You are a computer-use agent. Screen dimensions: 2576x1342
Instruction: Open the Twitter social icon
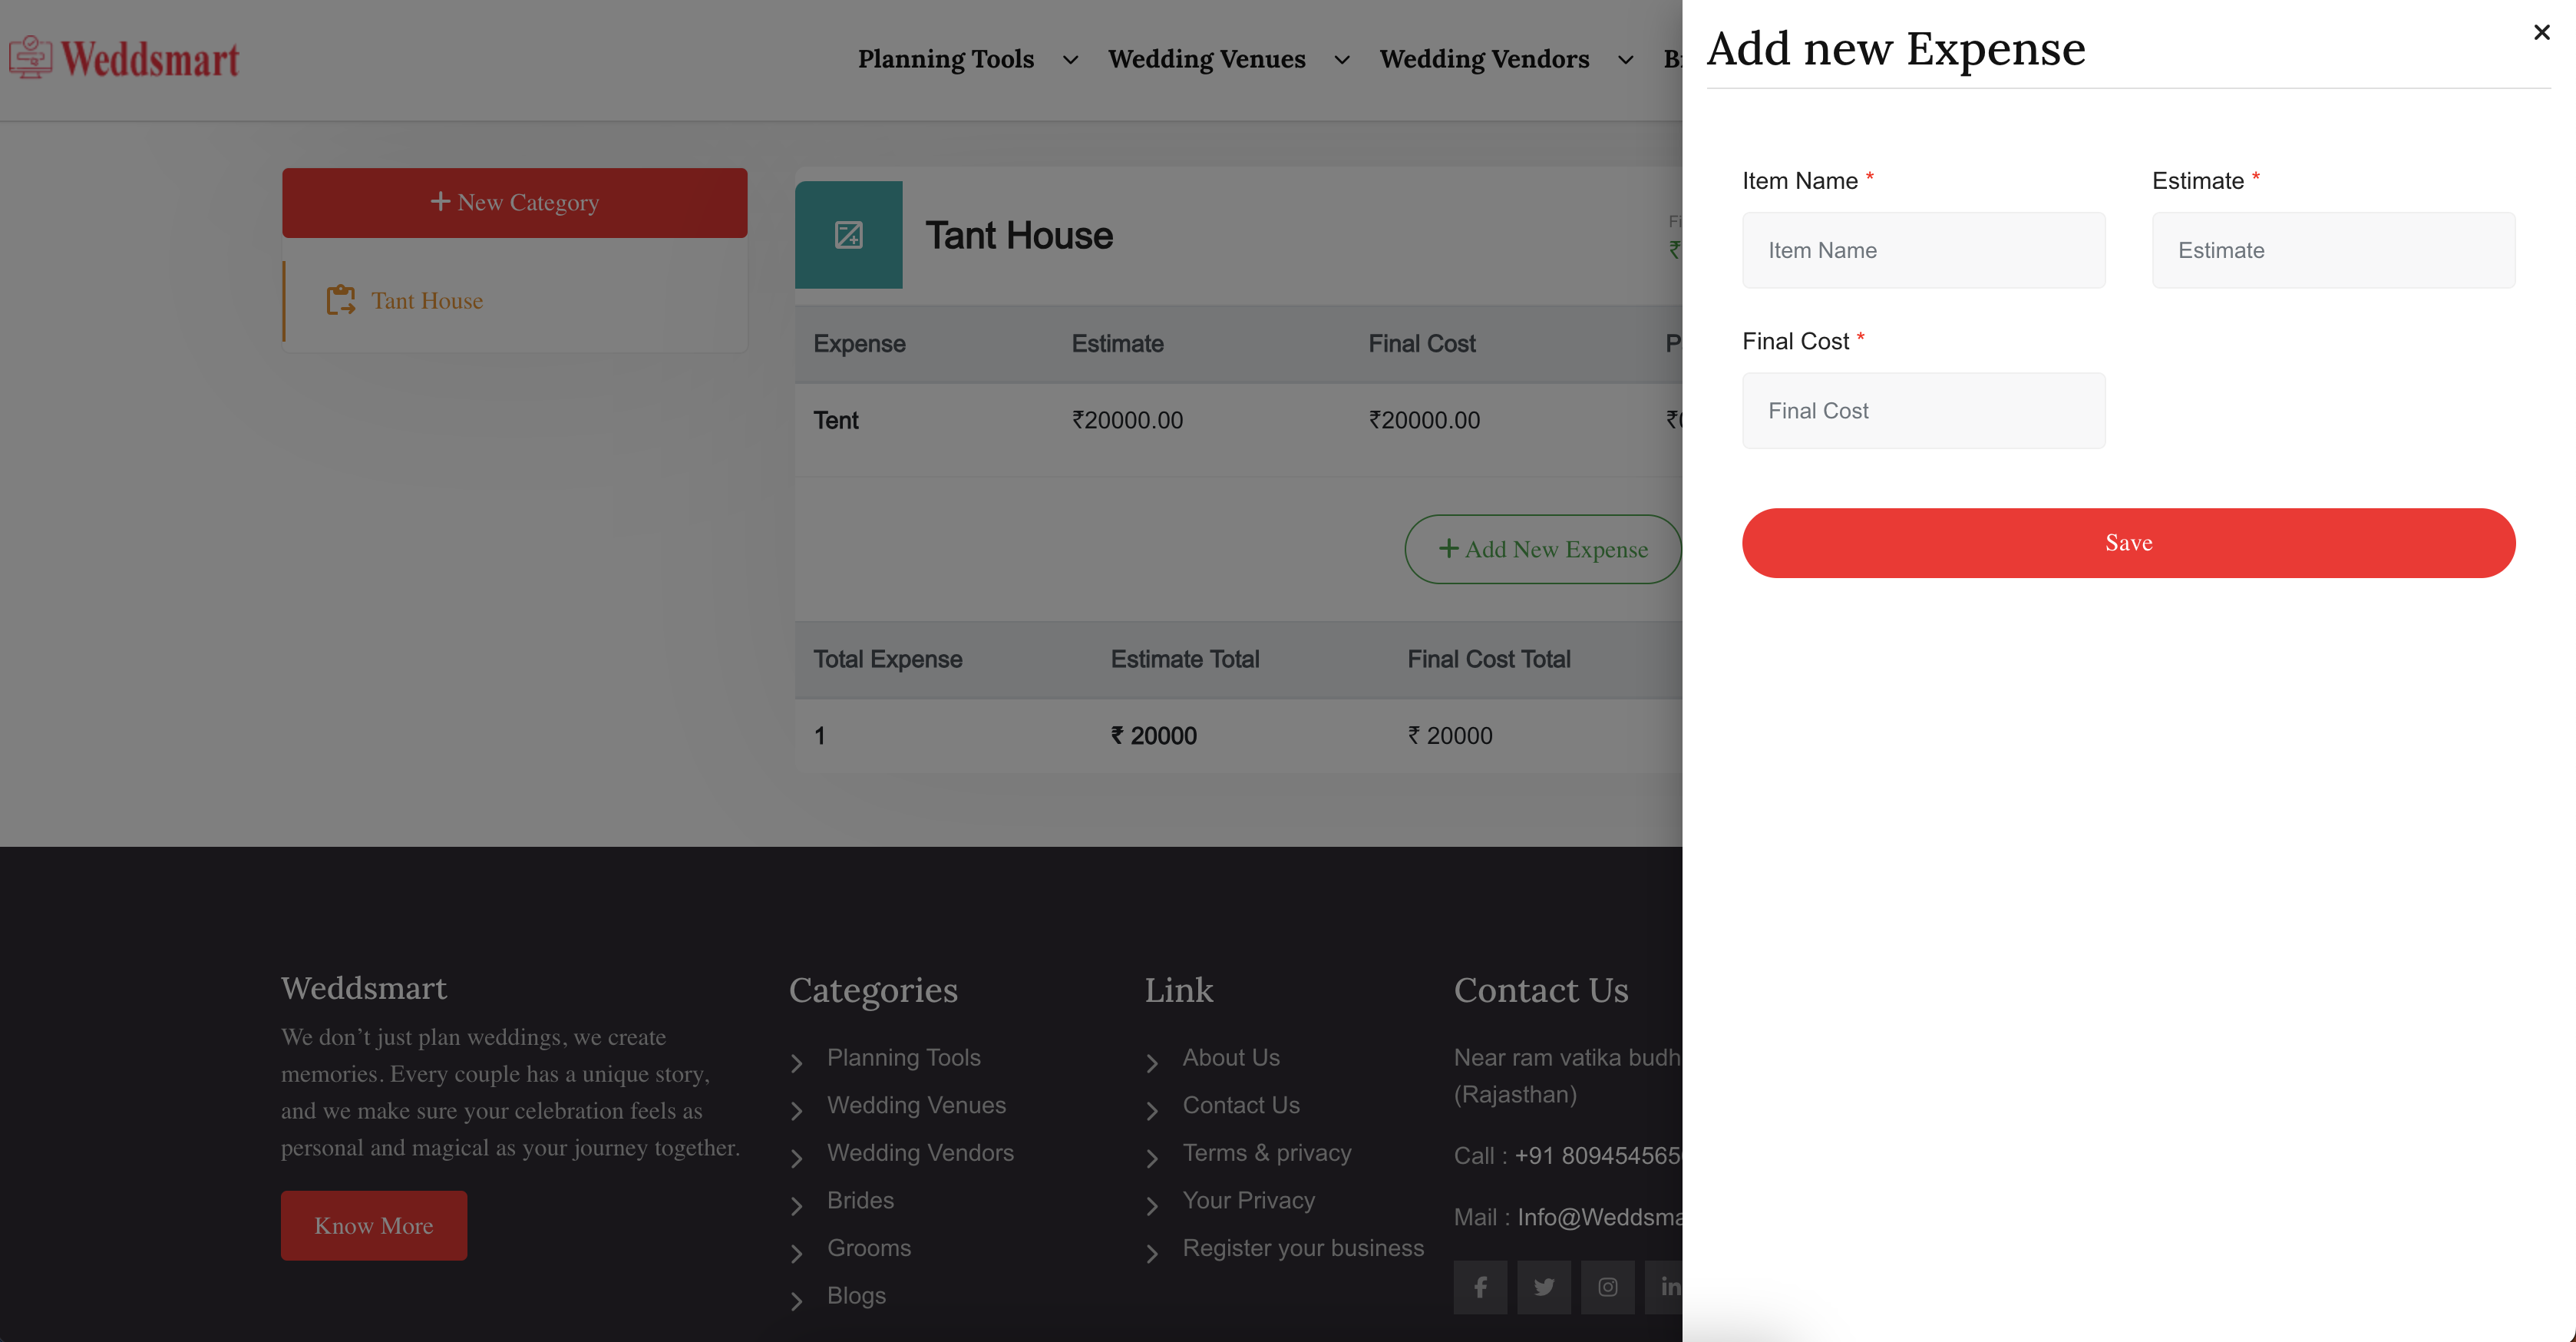(x=1544, y=1287)
